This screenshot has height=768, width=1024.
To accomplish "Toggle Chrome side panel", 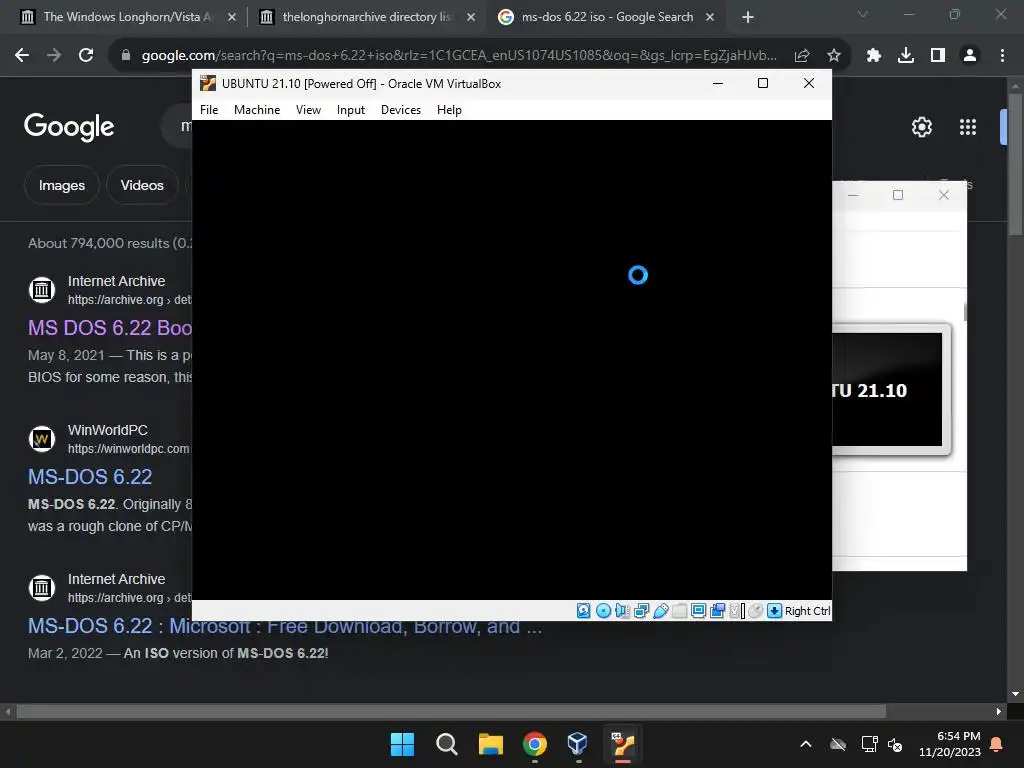I will 938,56.
